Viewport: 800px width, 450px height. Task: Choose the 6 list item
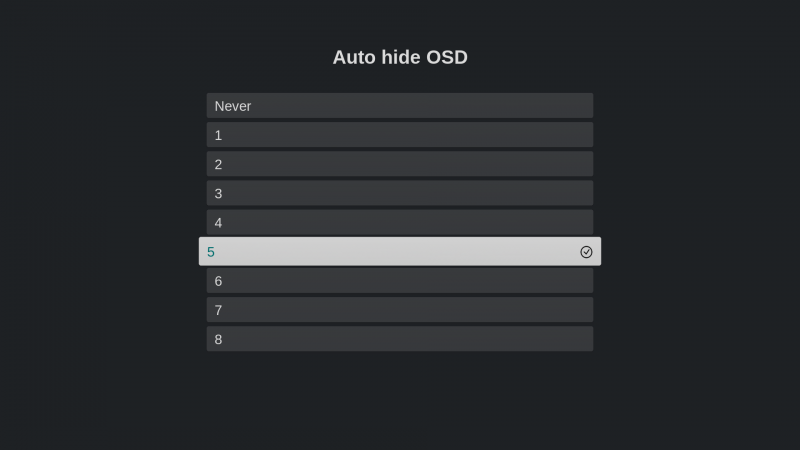(399, 281)
